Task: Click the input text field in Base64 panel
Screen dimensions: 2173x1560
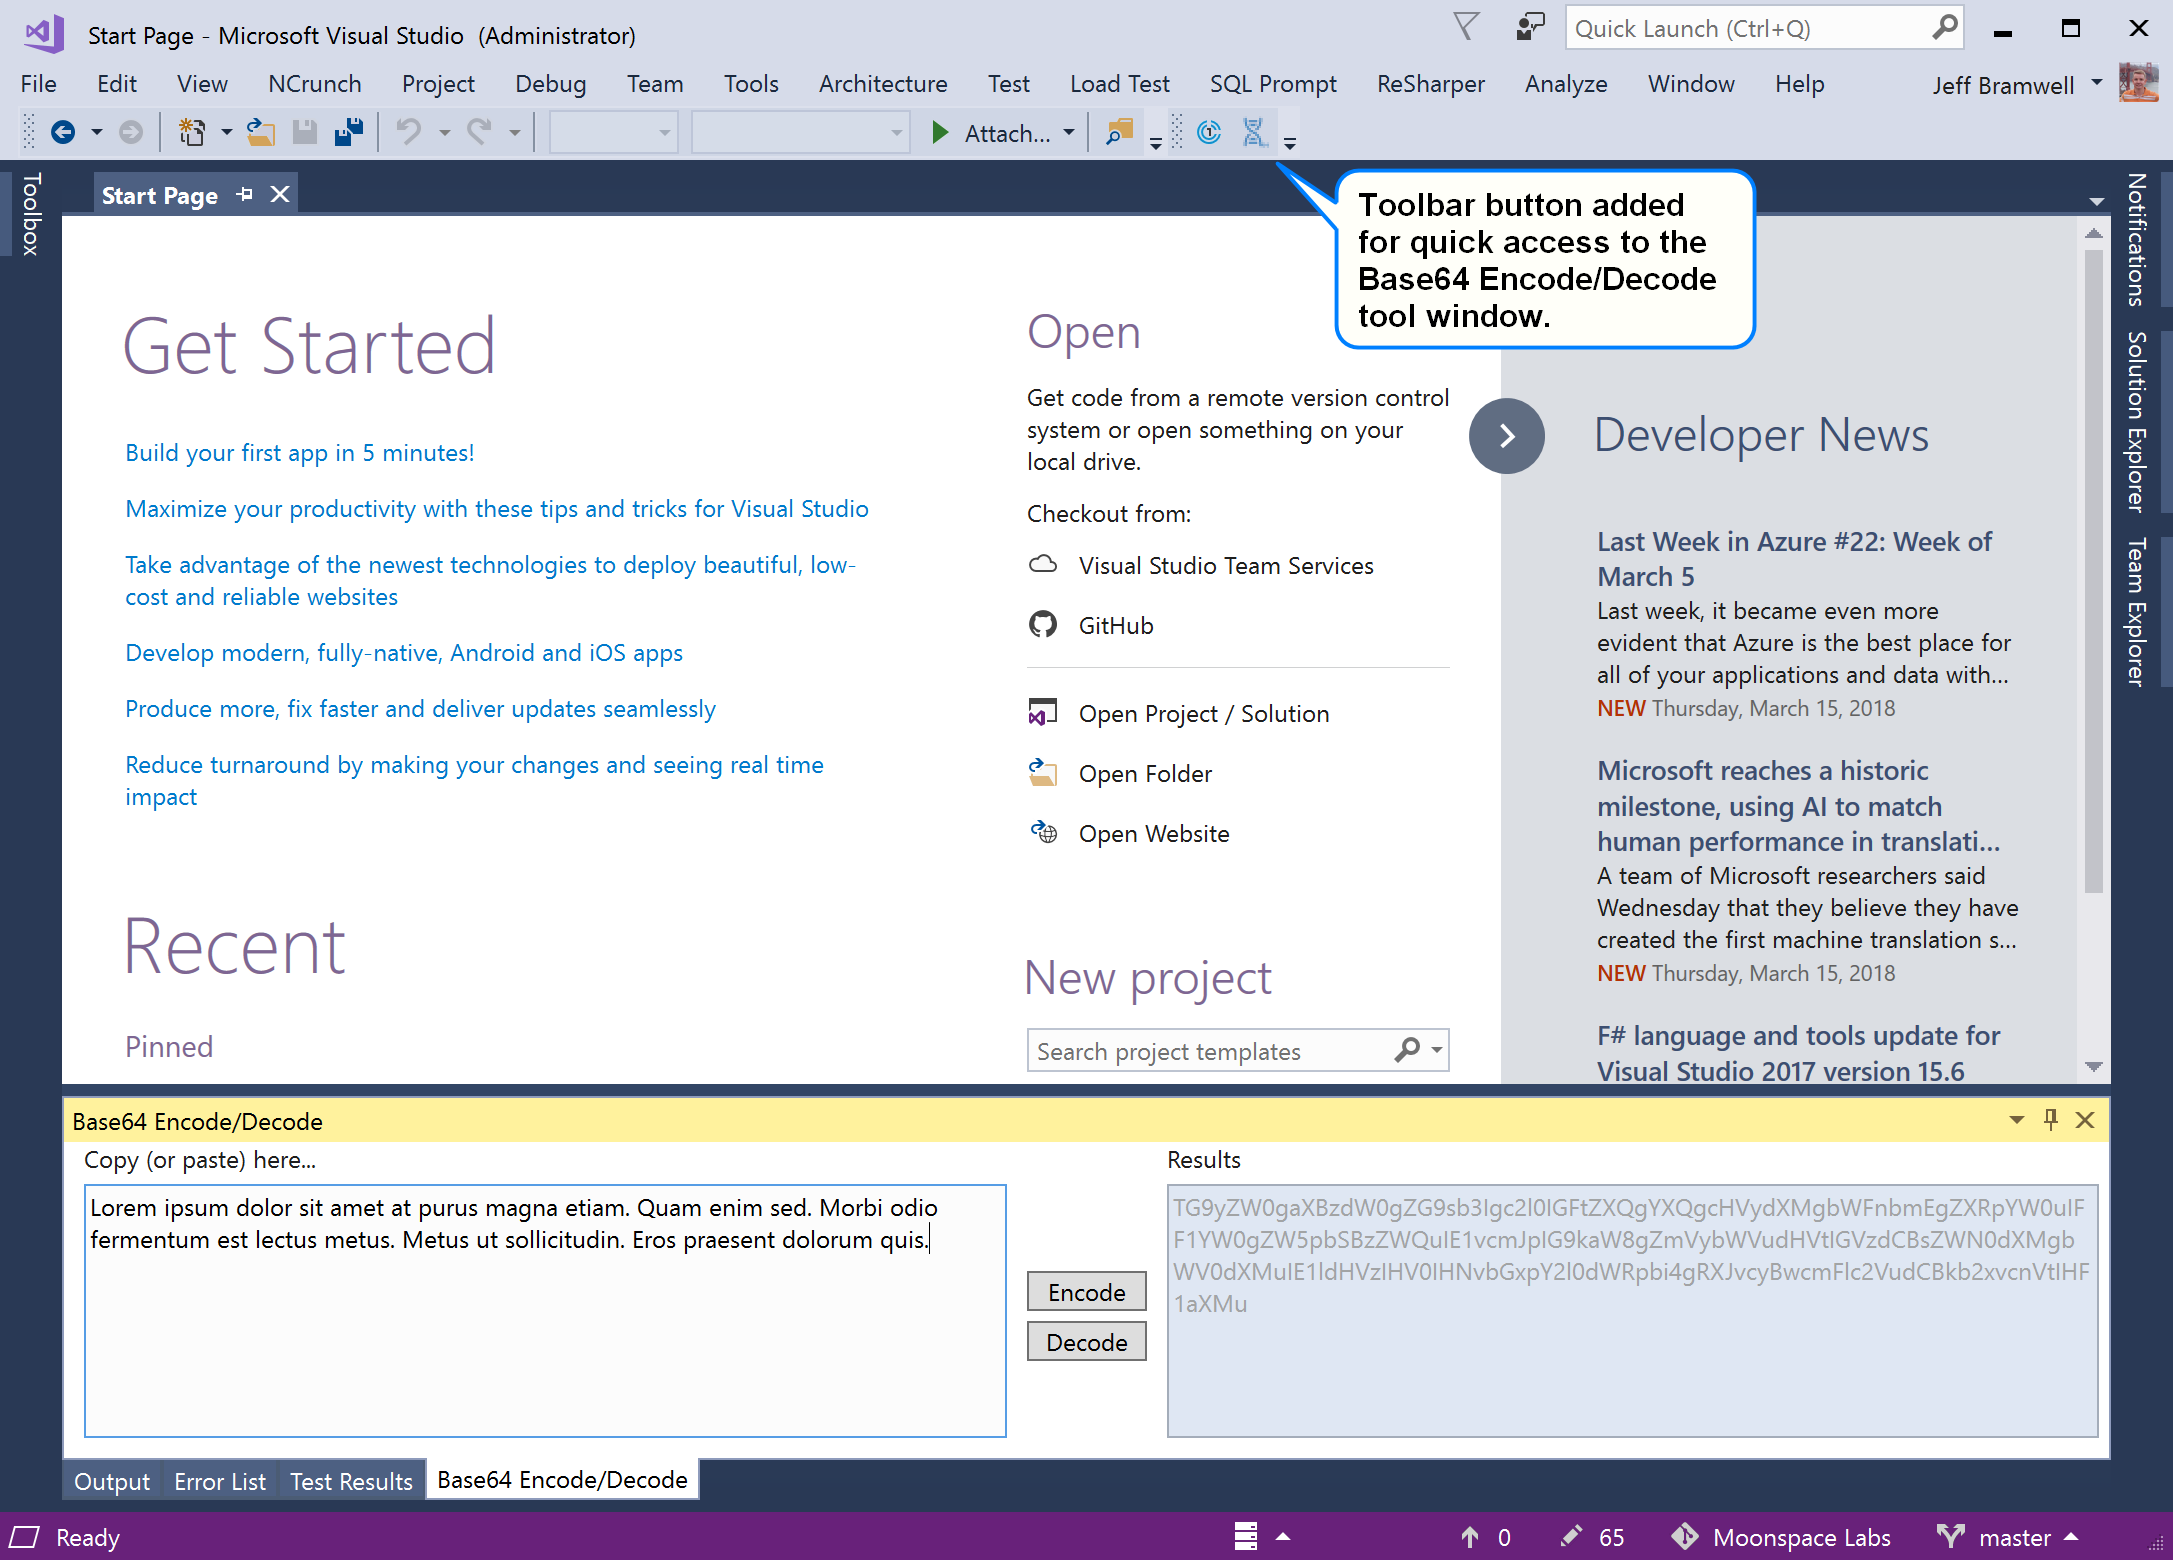Action: pyautogui.click(x=545, y=1307)
